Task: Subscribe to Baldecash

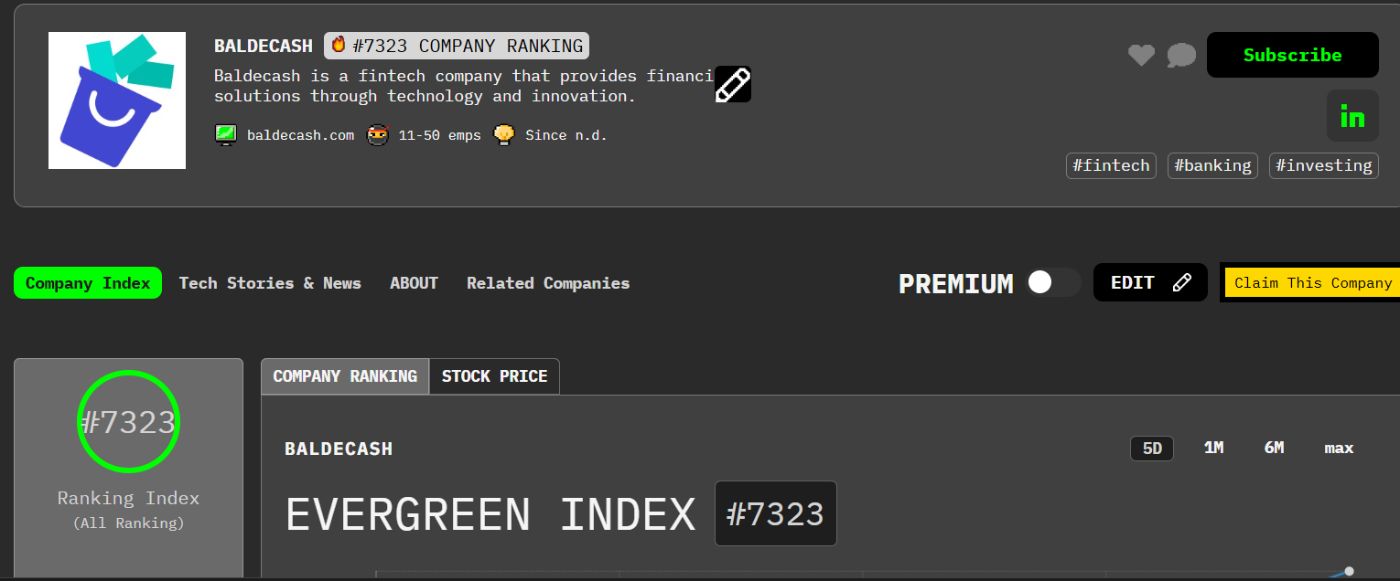Action: pos(1292,55)
